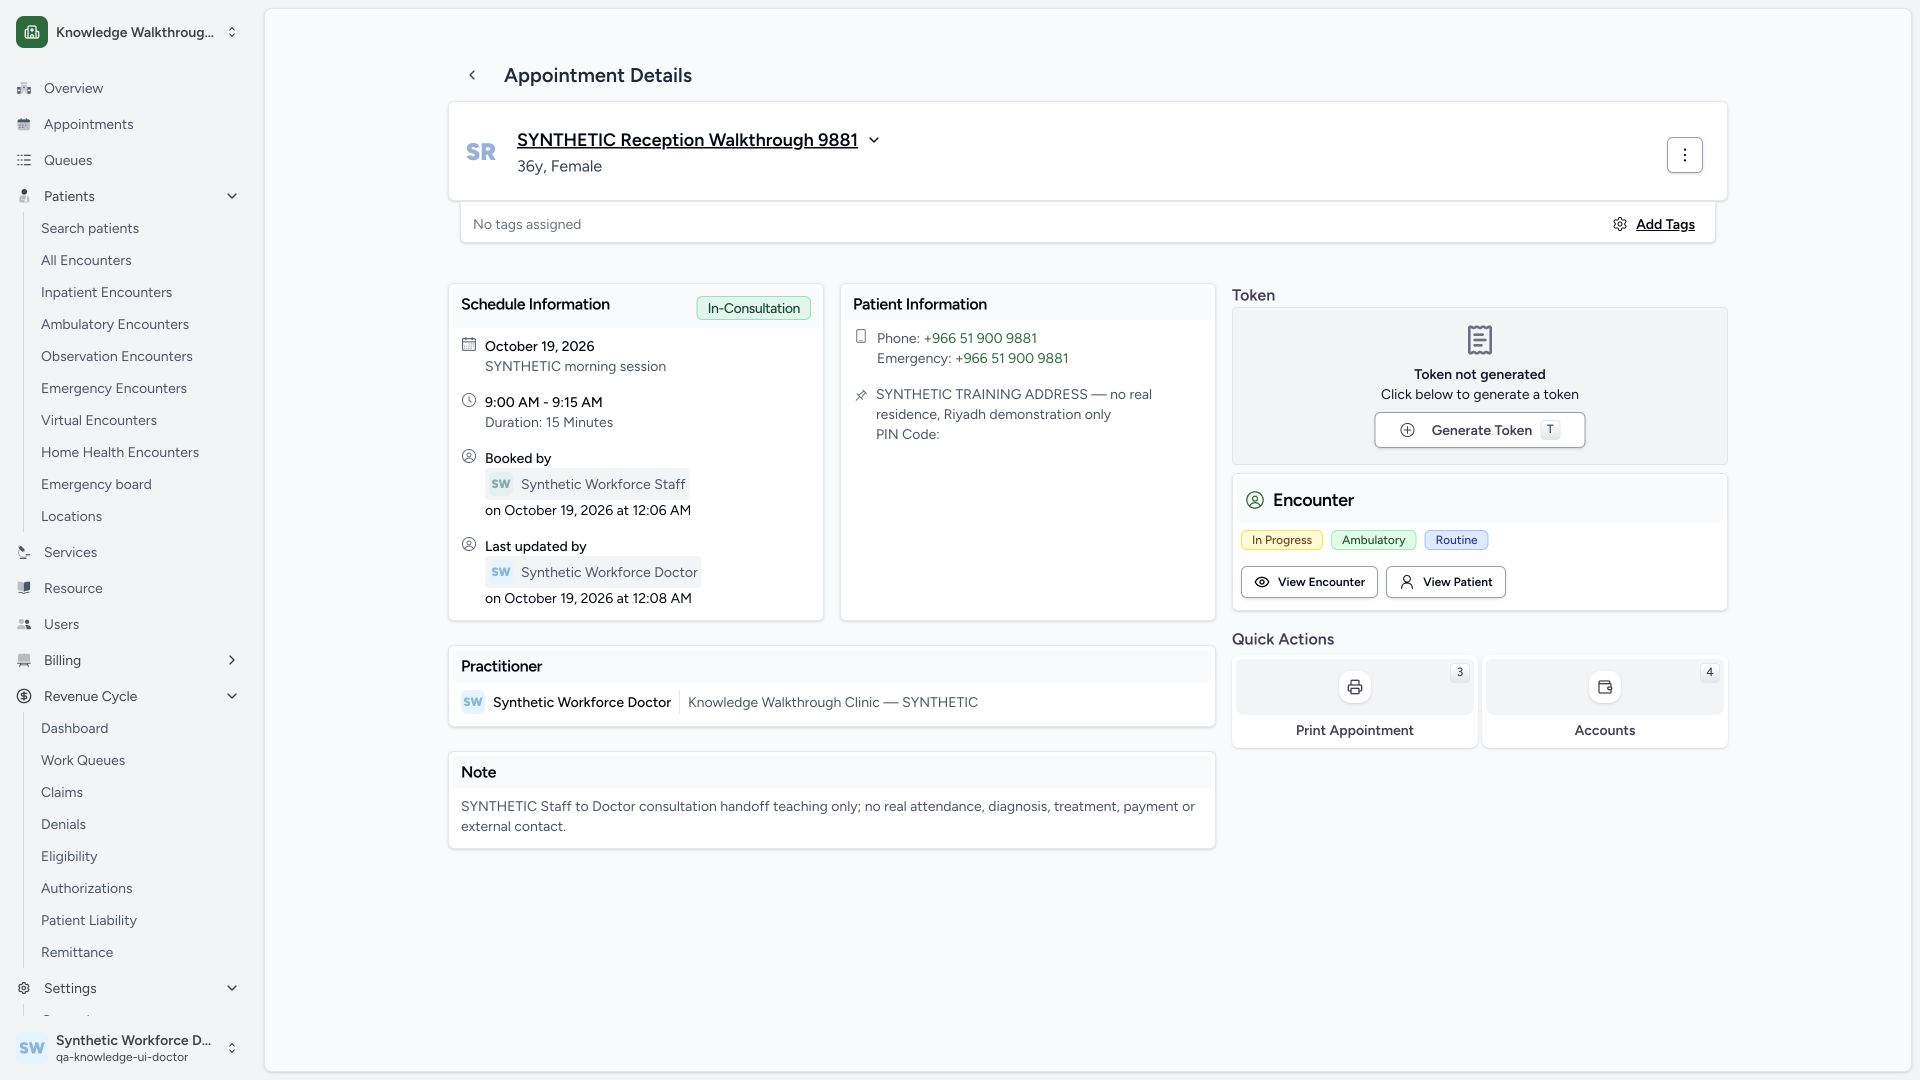The width and height of the screenshot is (1920, 1080).
Task: Click the Revenue Cycle dollar icon
Action: 24,697
